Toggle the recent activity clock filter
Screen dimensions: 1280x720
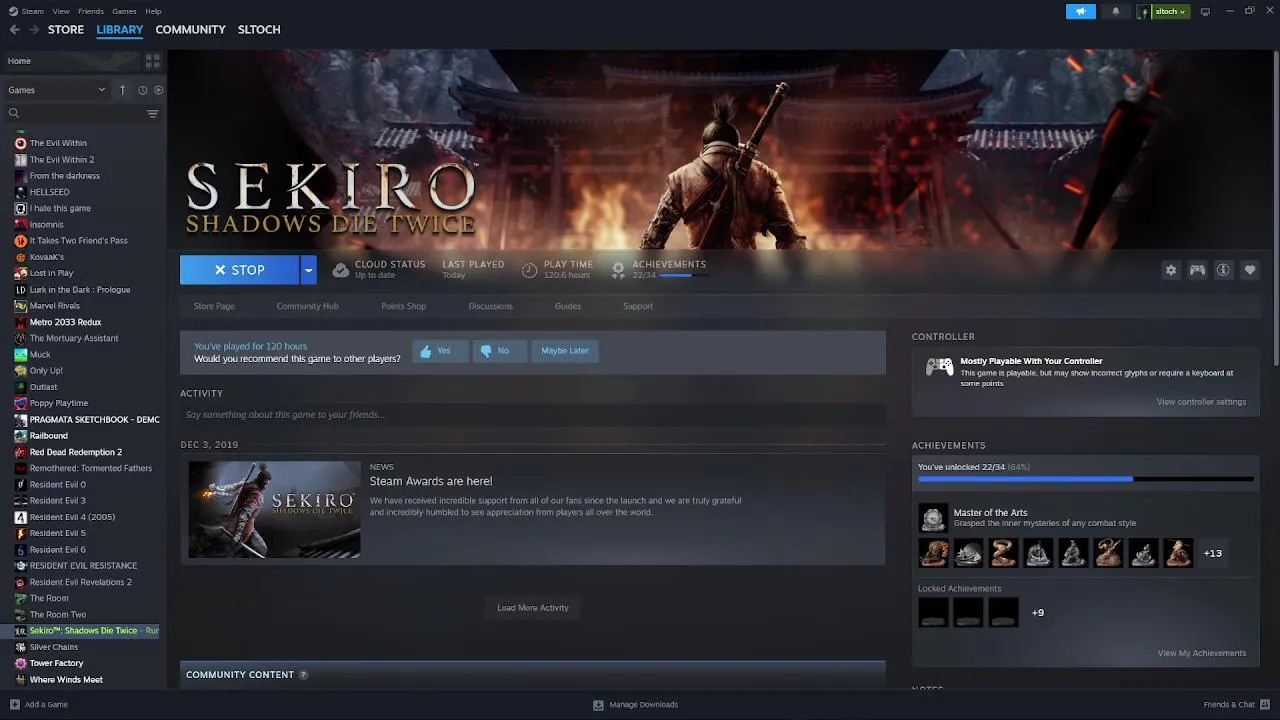point(142,90)
